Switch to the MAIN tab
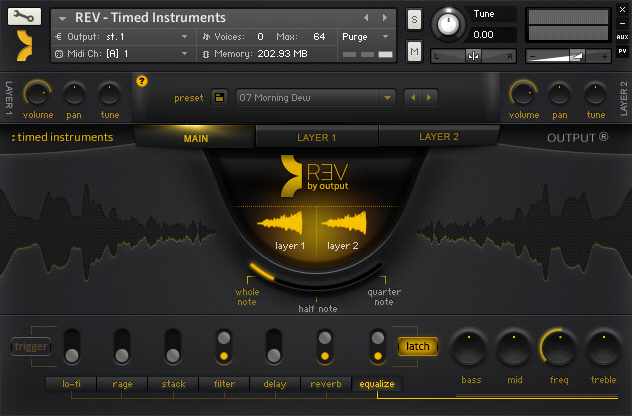Viewport: 632px width, 416px height. (x=195, y=138)
